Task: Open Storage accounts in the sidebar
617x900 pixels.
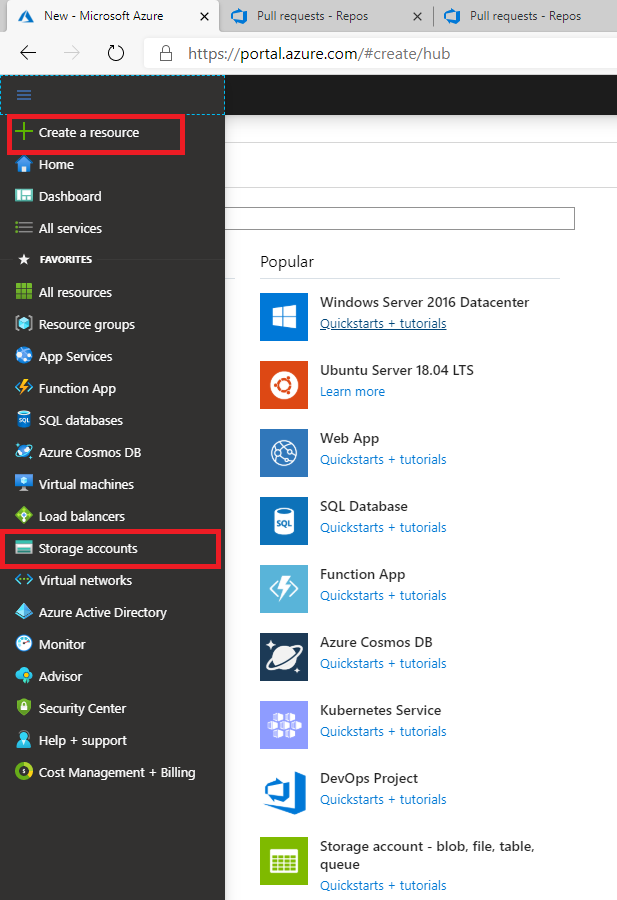Action: [111, 549]
